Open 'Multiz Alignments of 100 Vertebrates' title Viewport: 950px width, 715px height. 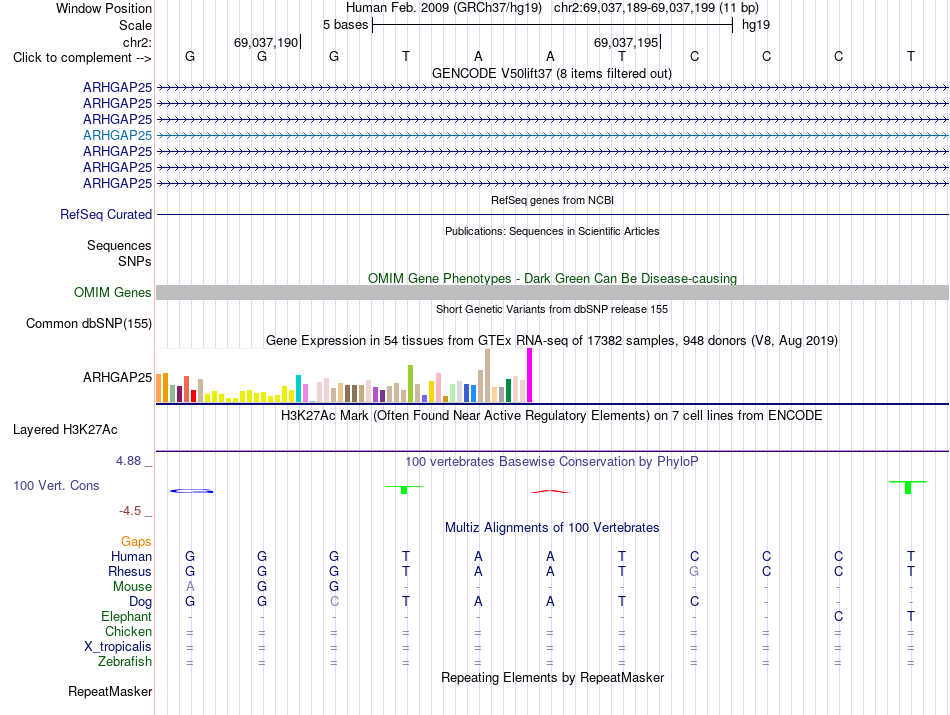552,528
